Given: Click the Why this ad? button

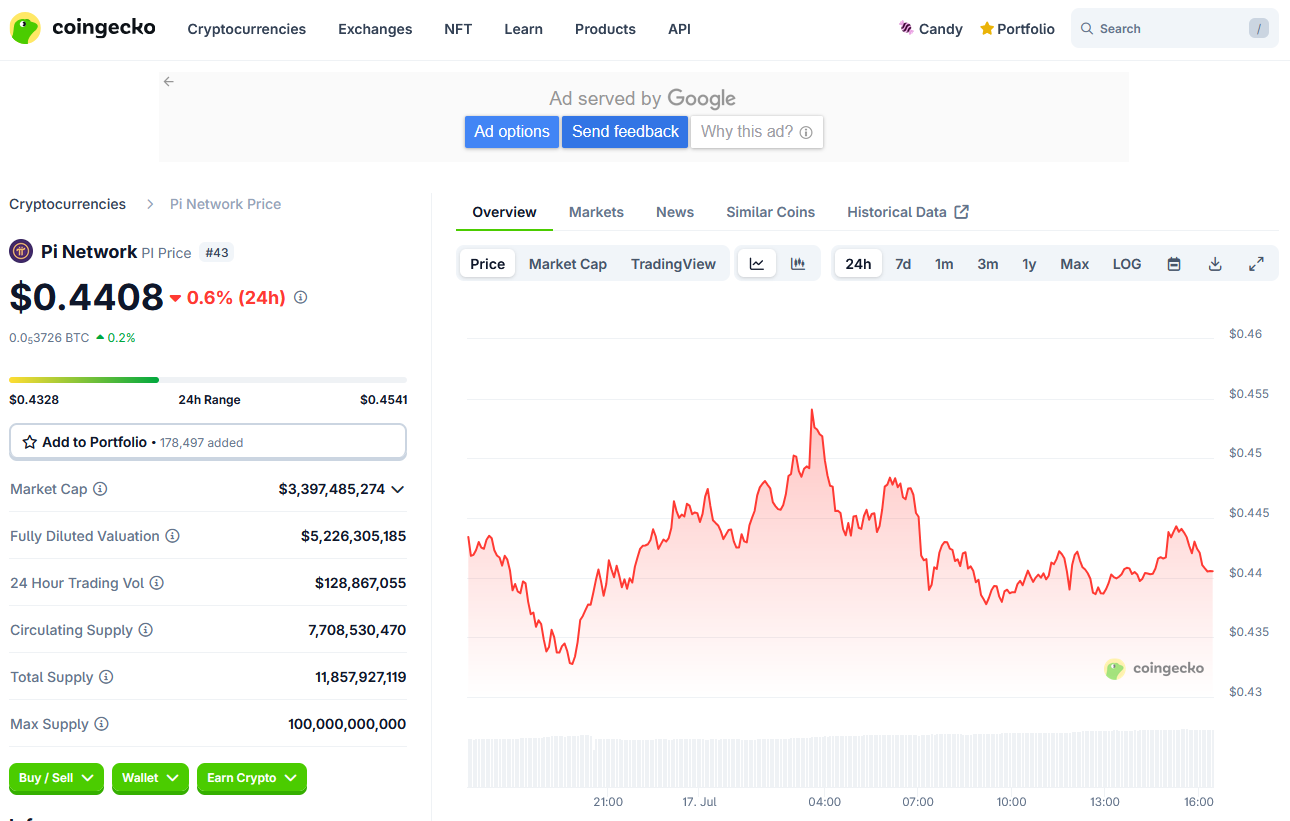Looking at the screenshot, I should [757, 132].
